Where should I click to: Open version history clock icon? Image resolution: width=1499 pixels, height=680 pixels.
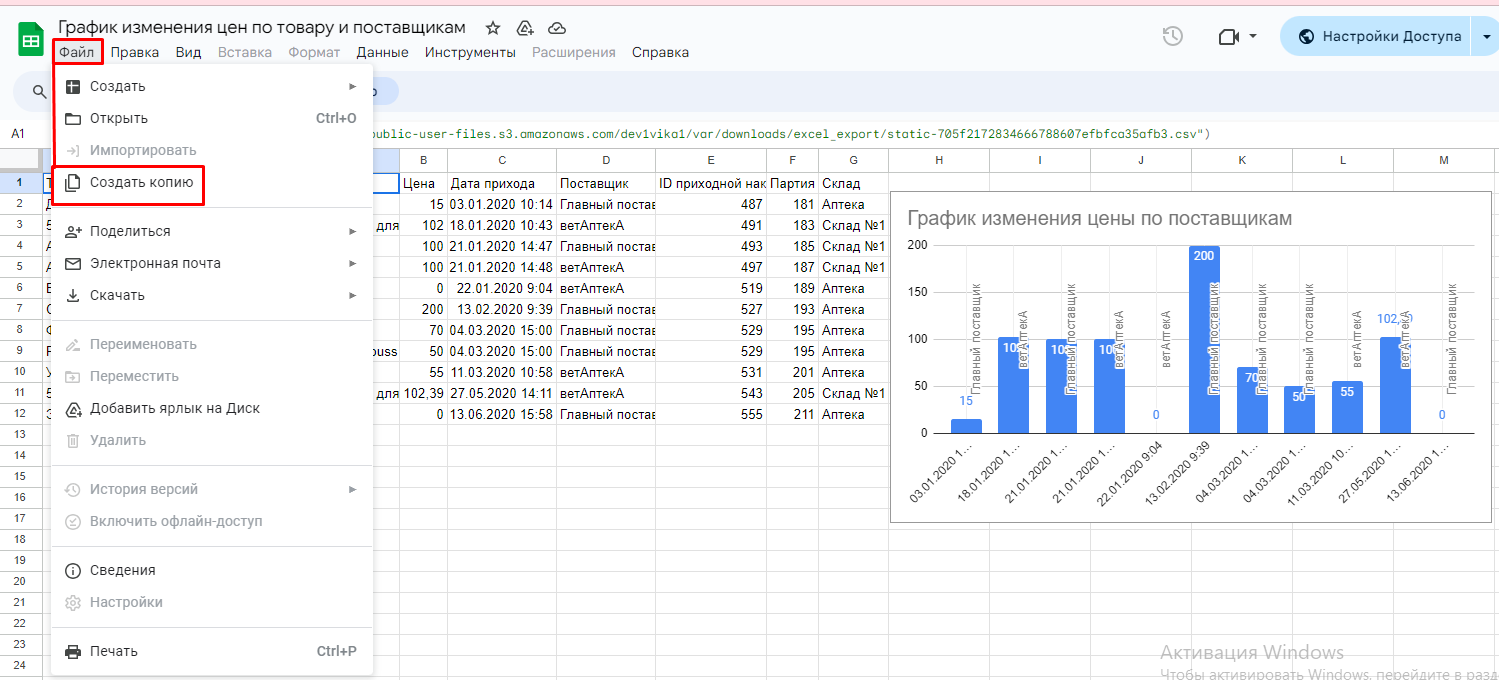coord(1172,36)
